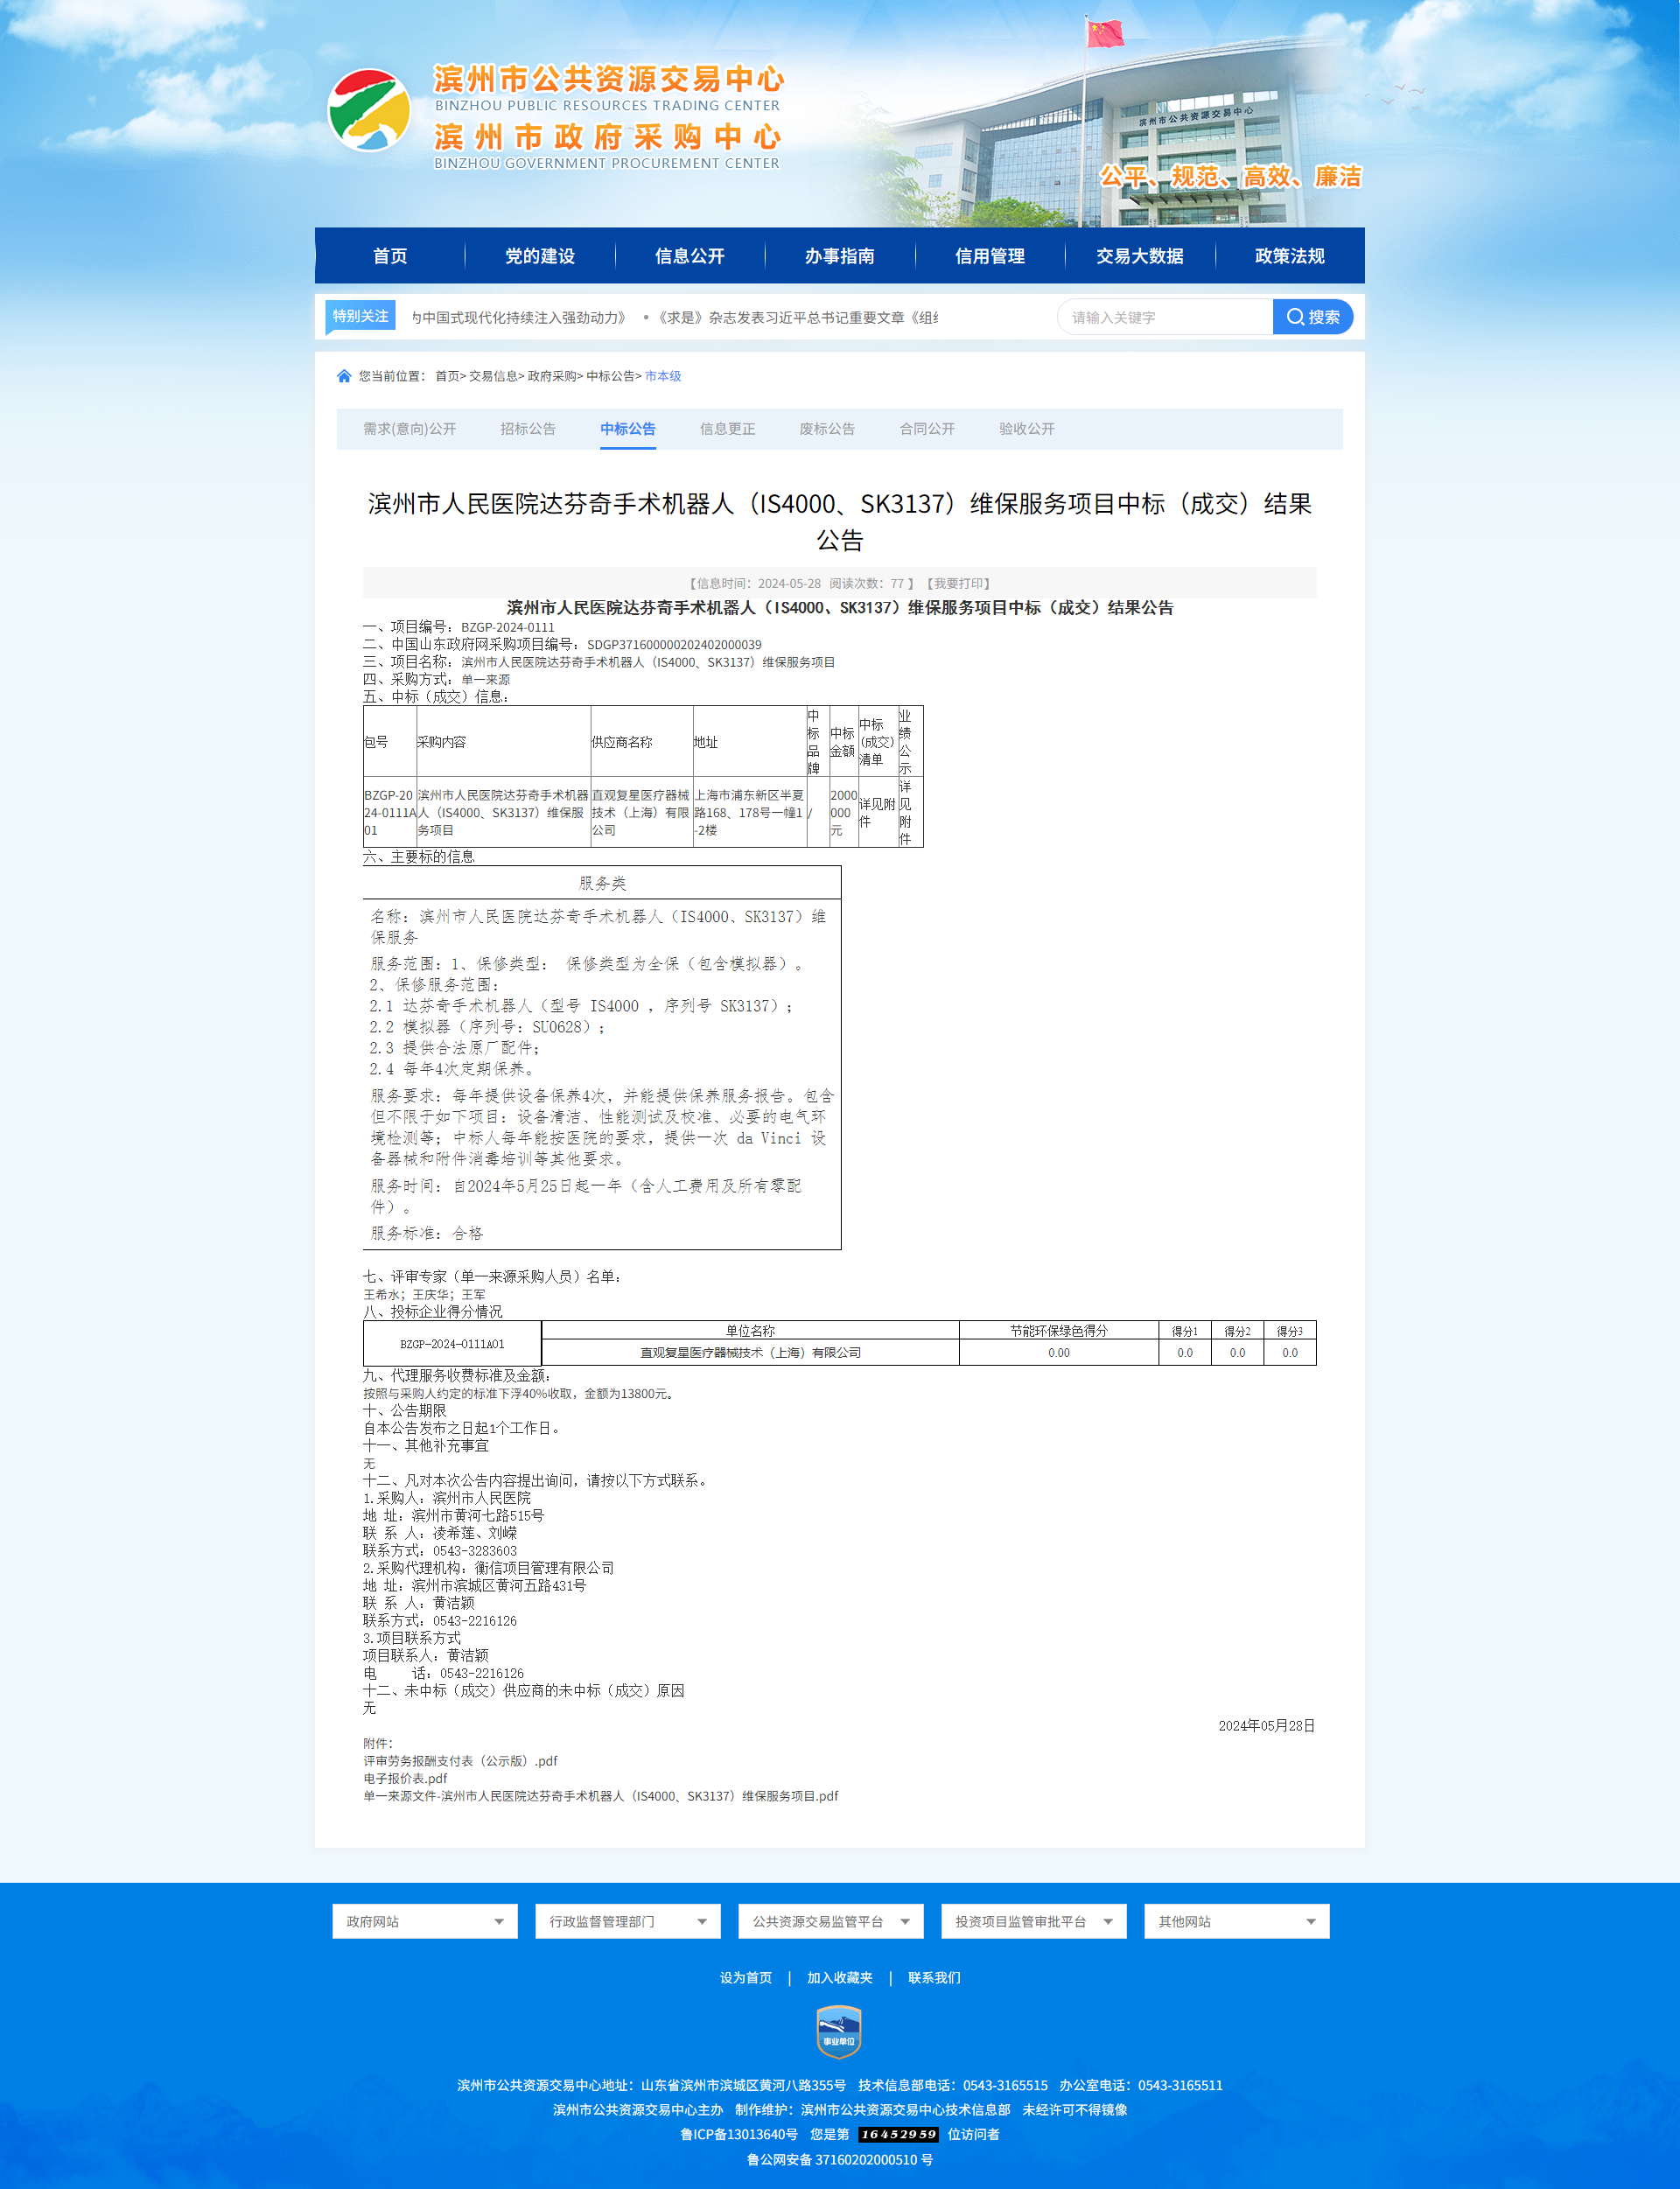Switch to 招标公告 tab
Image resolution: width=1680 pixels, height=2189 pixels.
[528, 428]
